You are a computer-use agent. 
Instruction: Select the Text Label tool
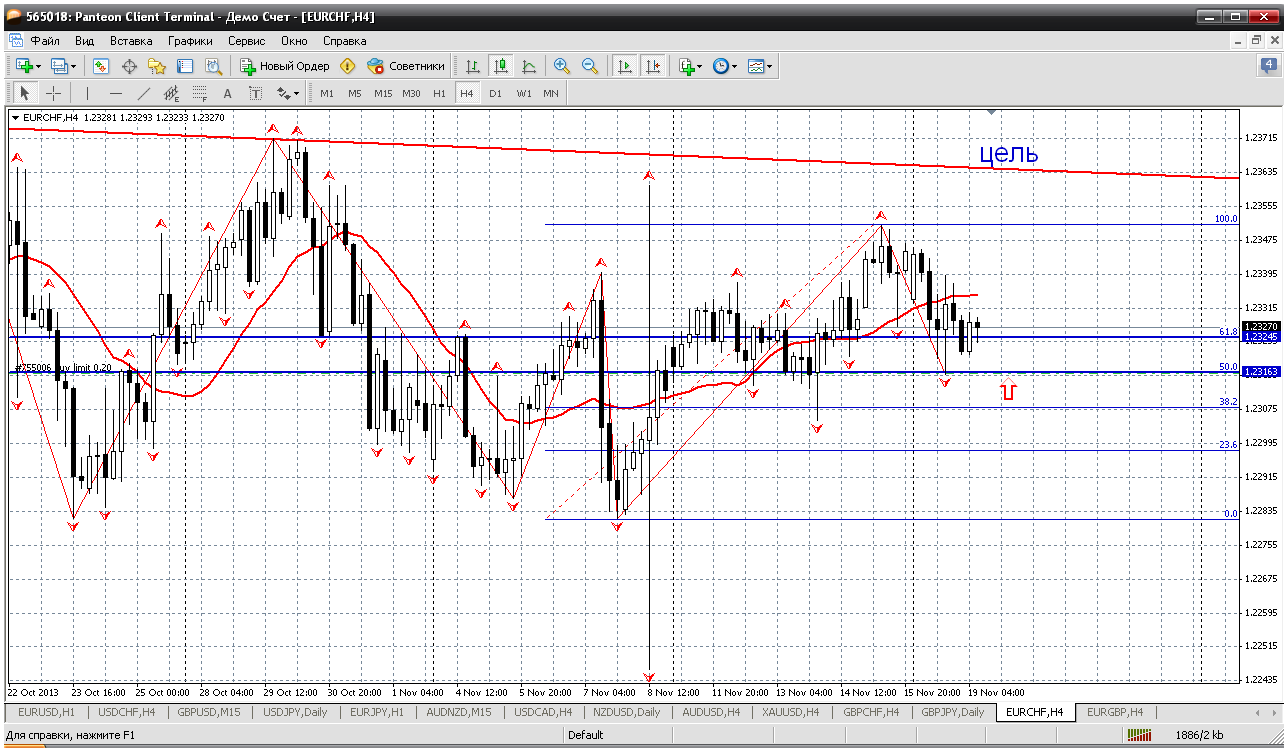click(x=255, y=93)
